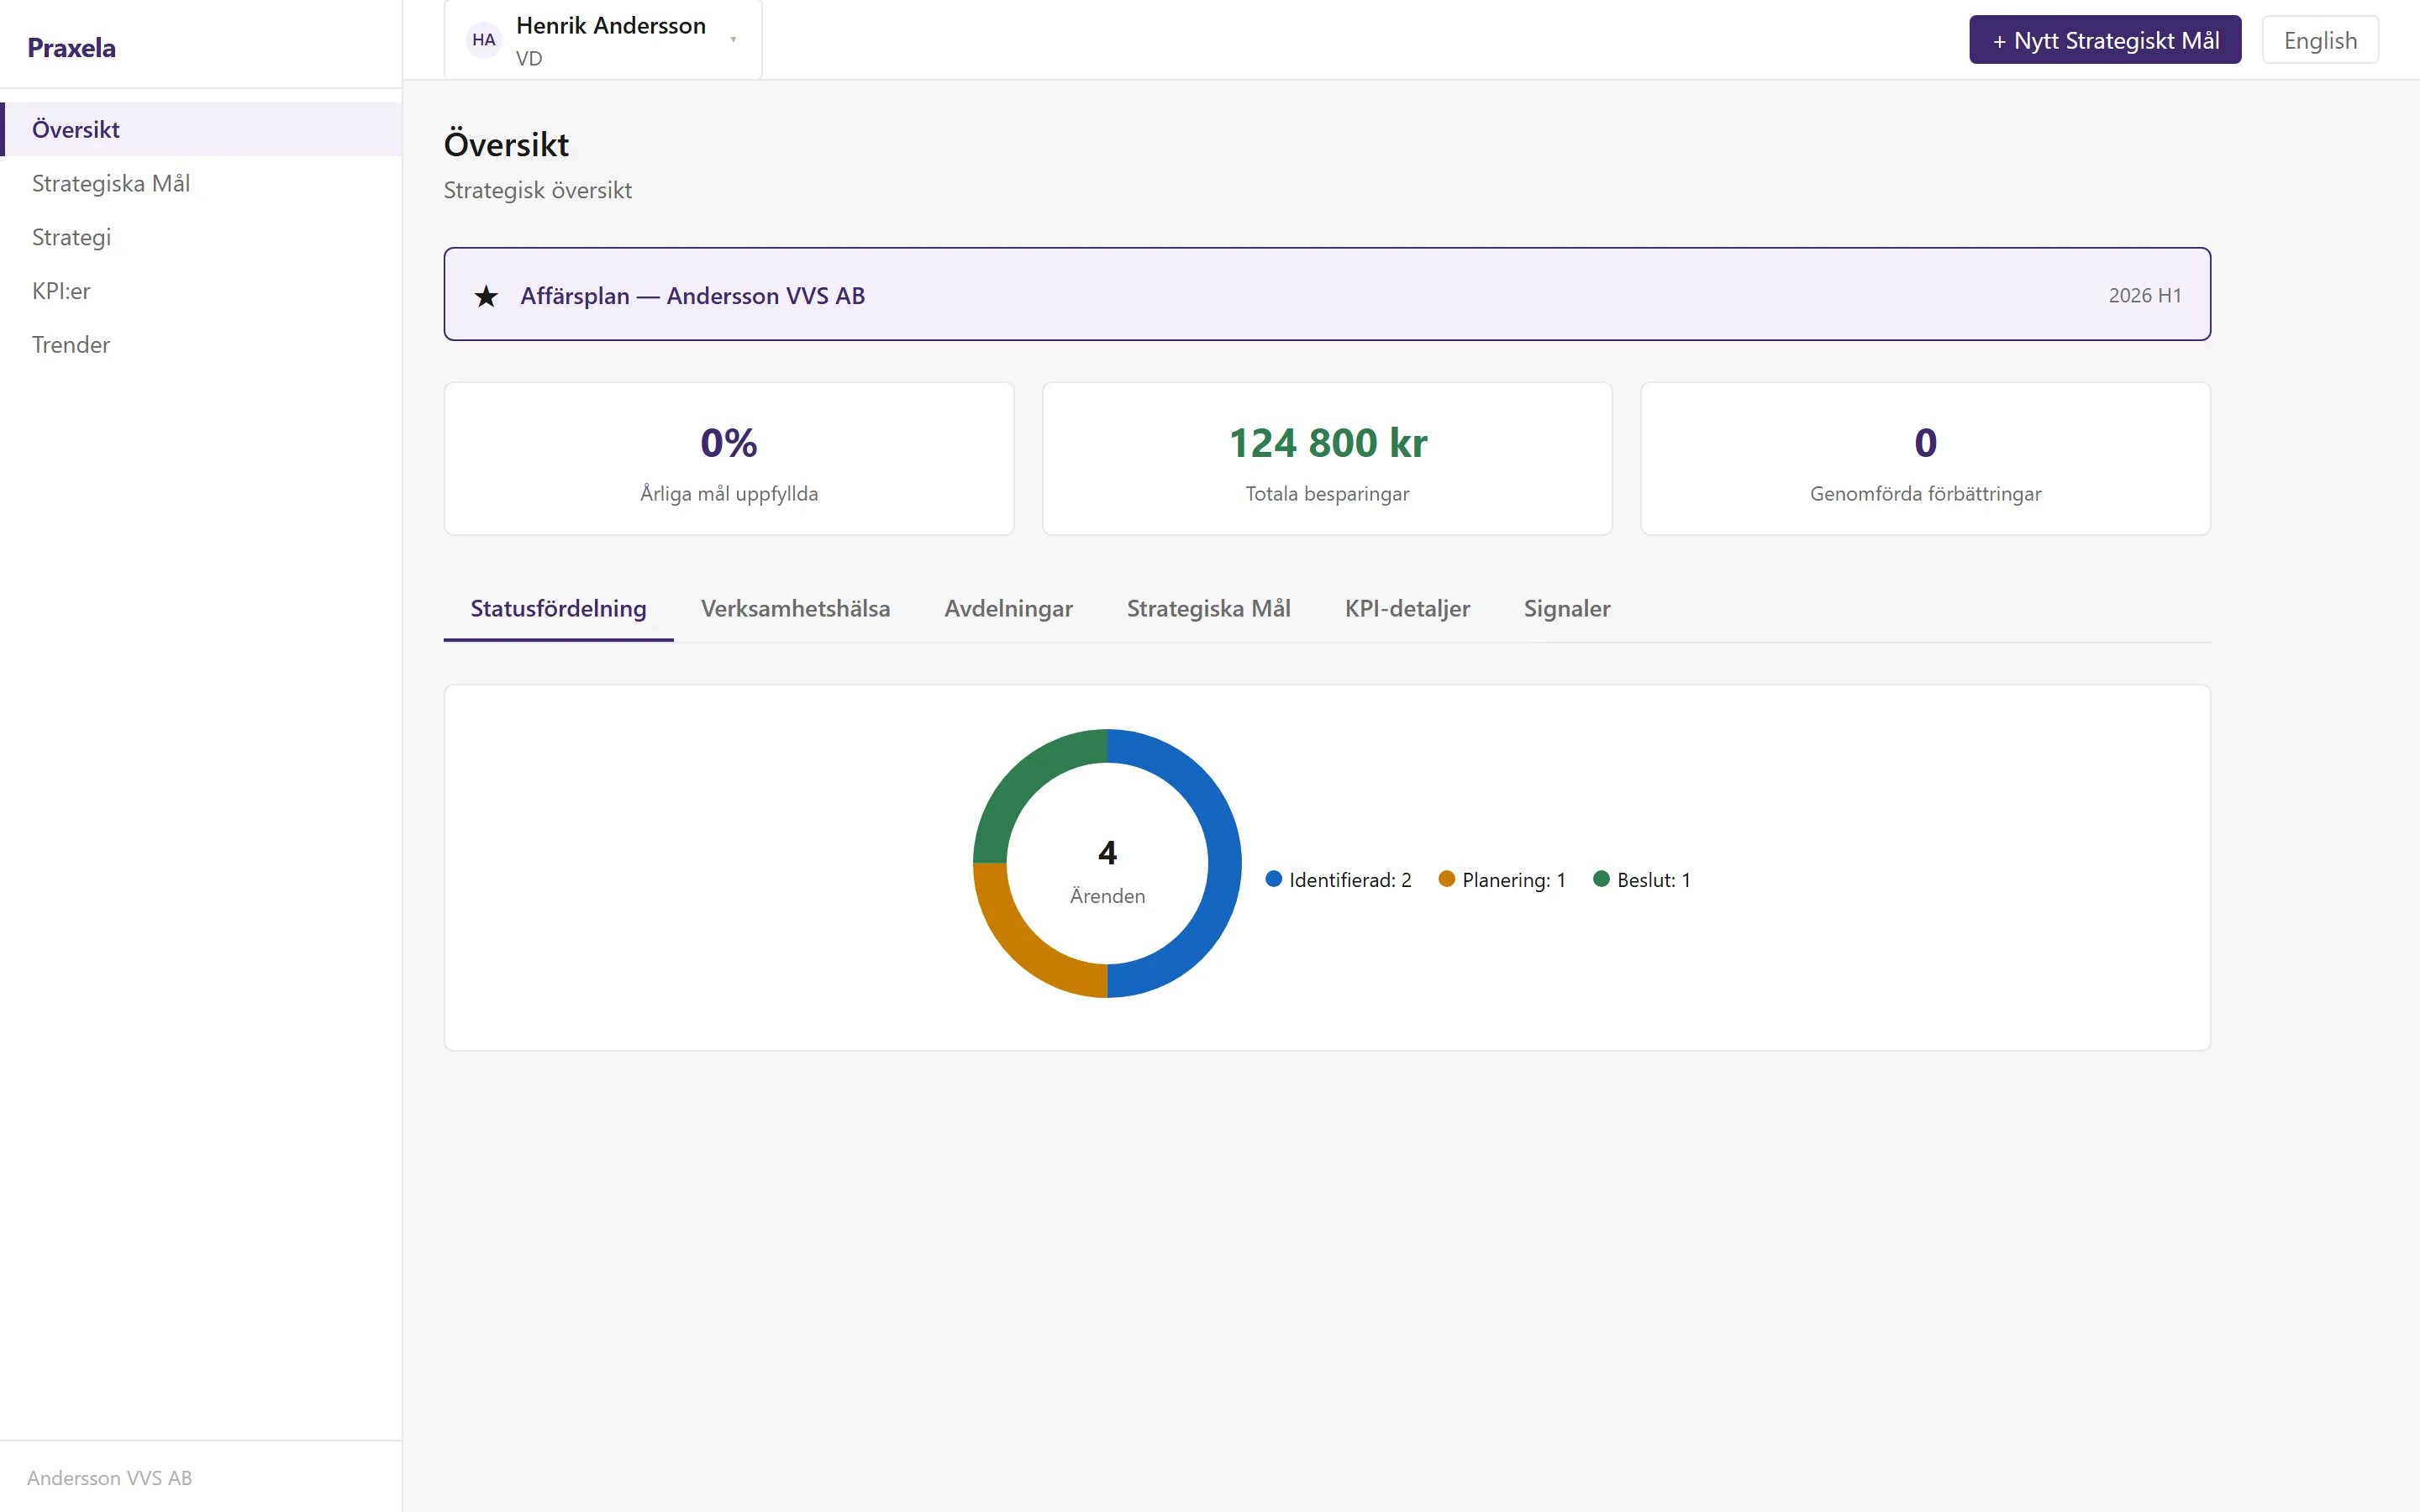
Task: Go to Strategiska Mål in sidebar
Action: coord(201,183)
